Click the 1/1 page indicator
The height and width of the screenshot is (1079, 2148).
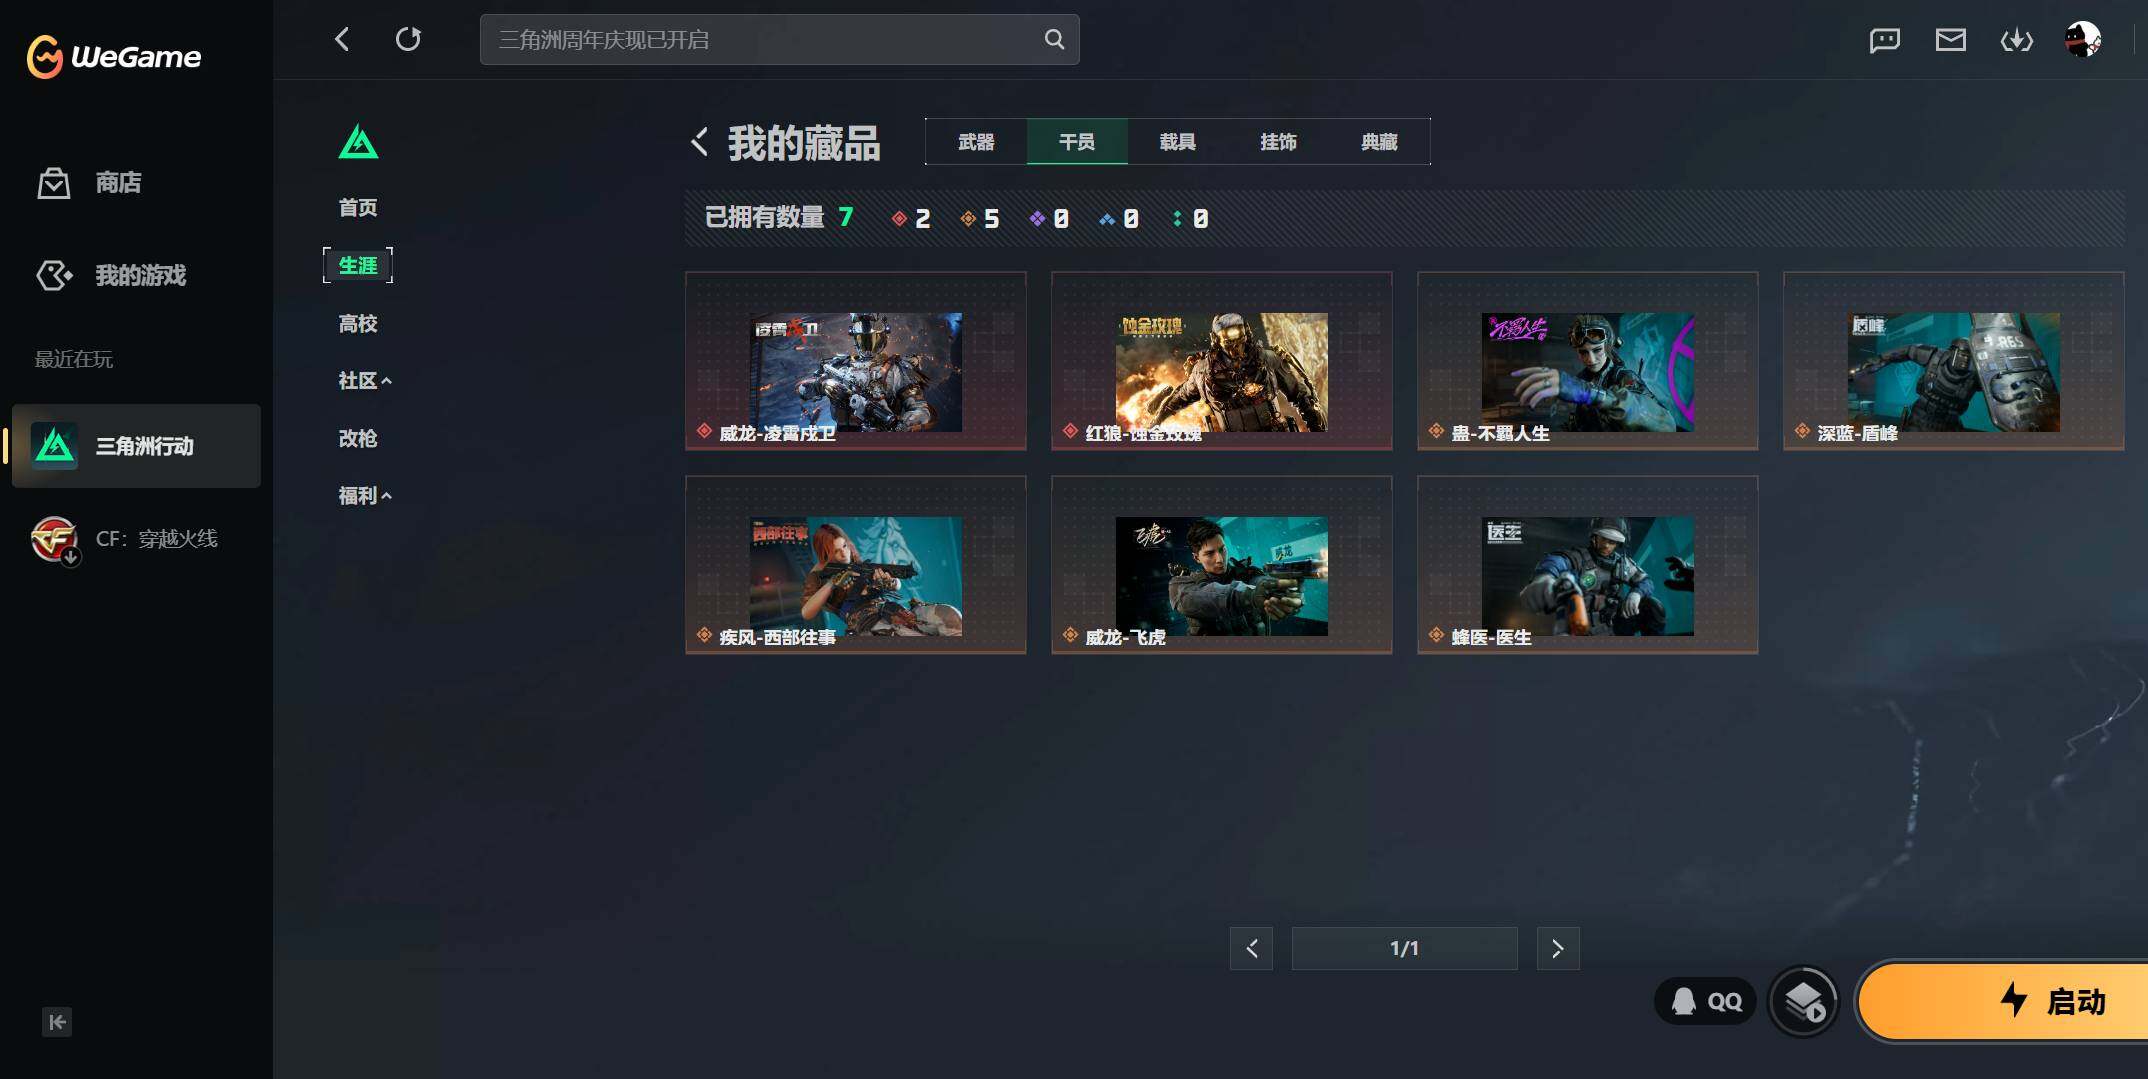[x=1404, y=948]
